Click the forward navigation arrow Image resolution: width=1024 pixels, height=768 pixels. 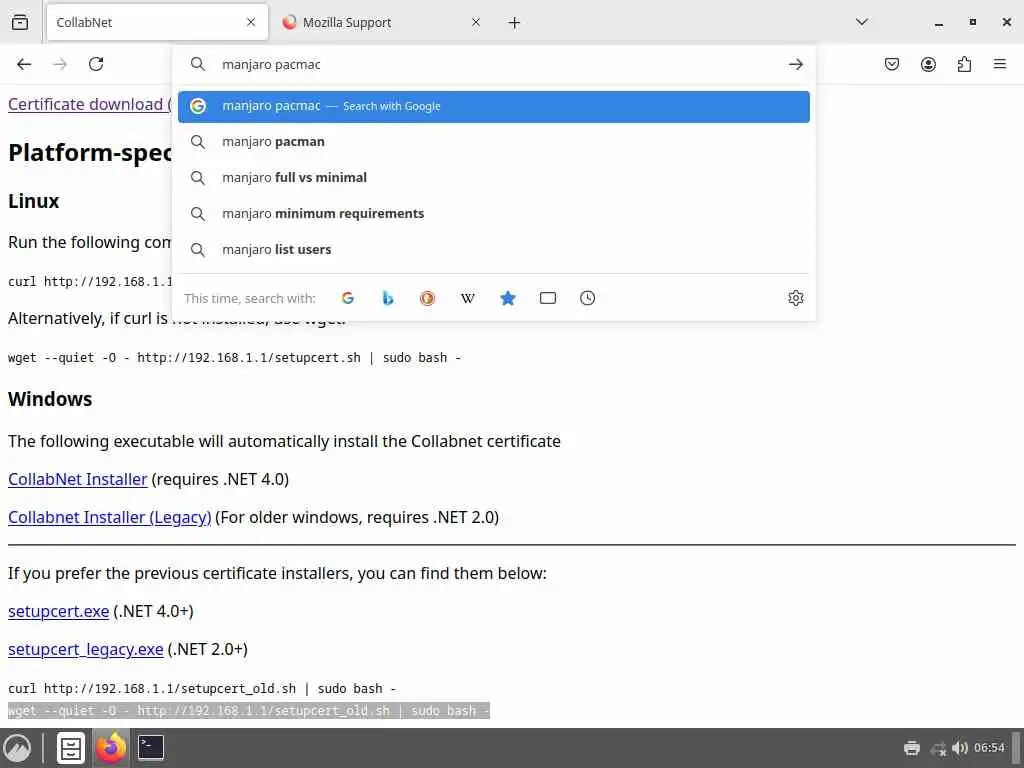[x=60, y=64]
